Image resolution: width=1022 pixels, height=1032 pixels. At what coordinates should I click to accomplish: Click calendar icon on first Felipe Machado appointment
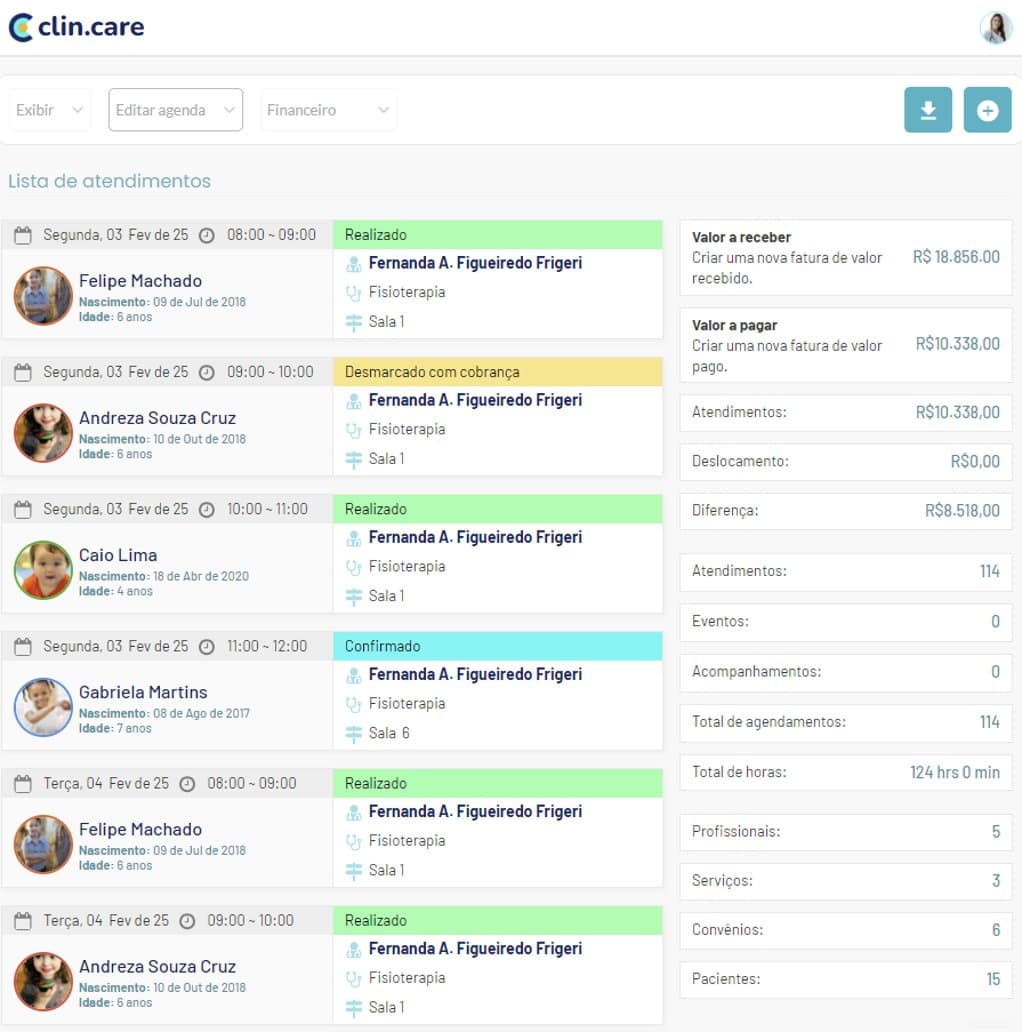tap(23, 236)
